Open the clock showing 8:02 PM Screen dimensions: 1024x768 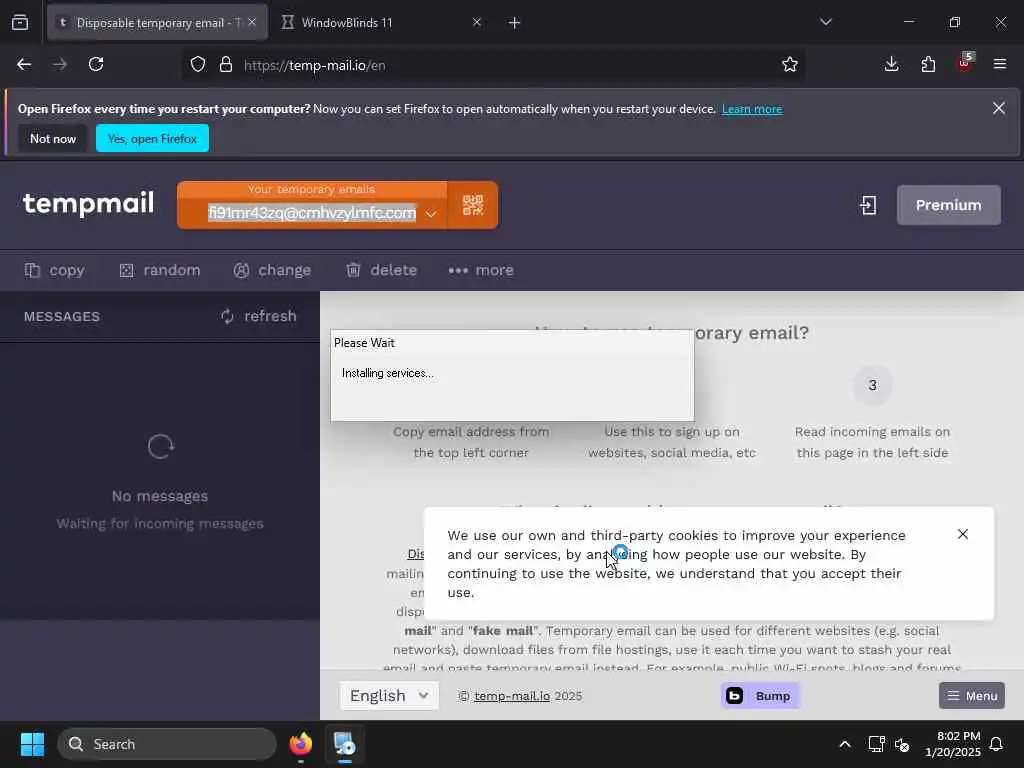[x=953, y=744]
